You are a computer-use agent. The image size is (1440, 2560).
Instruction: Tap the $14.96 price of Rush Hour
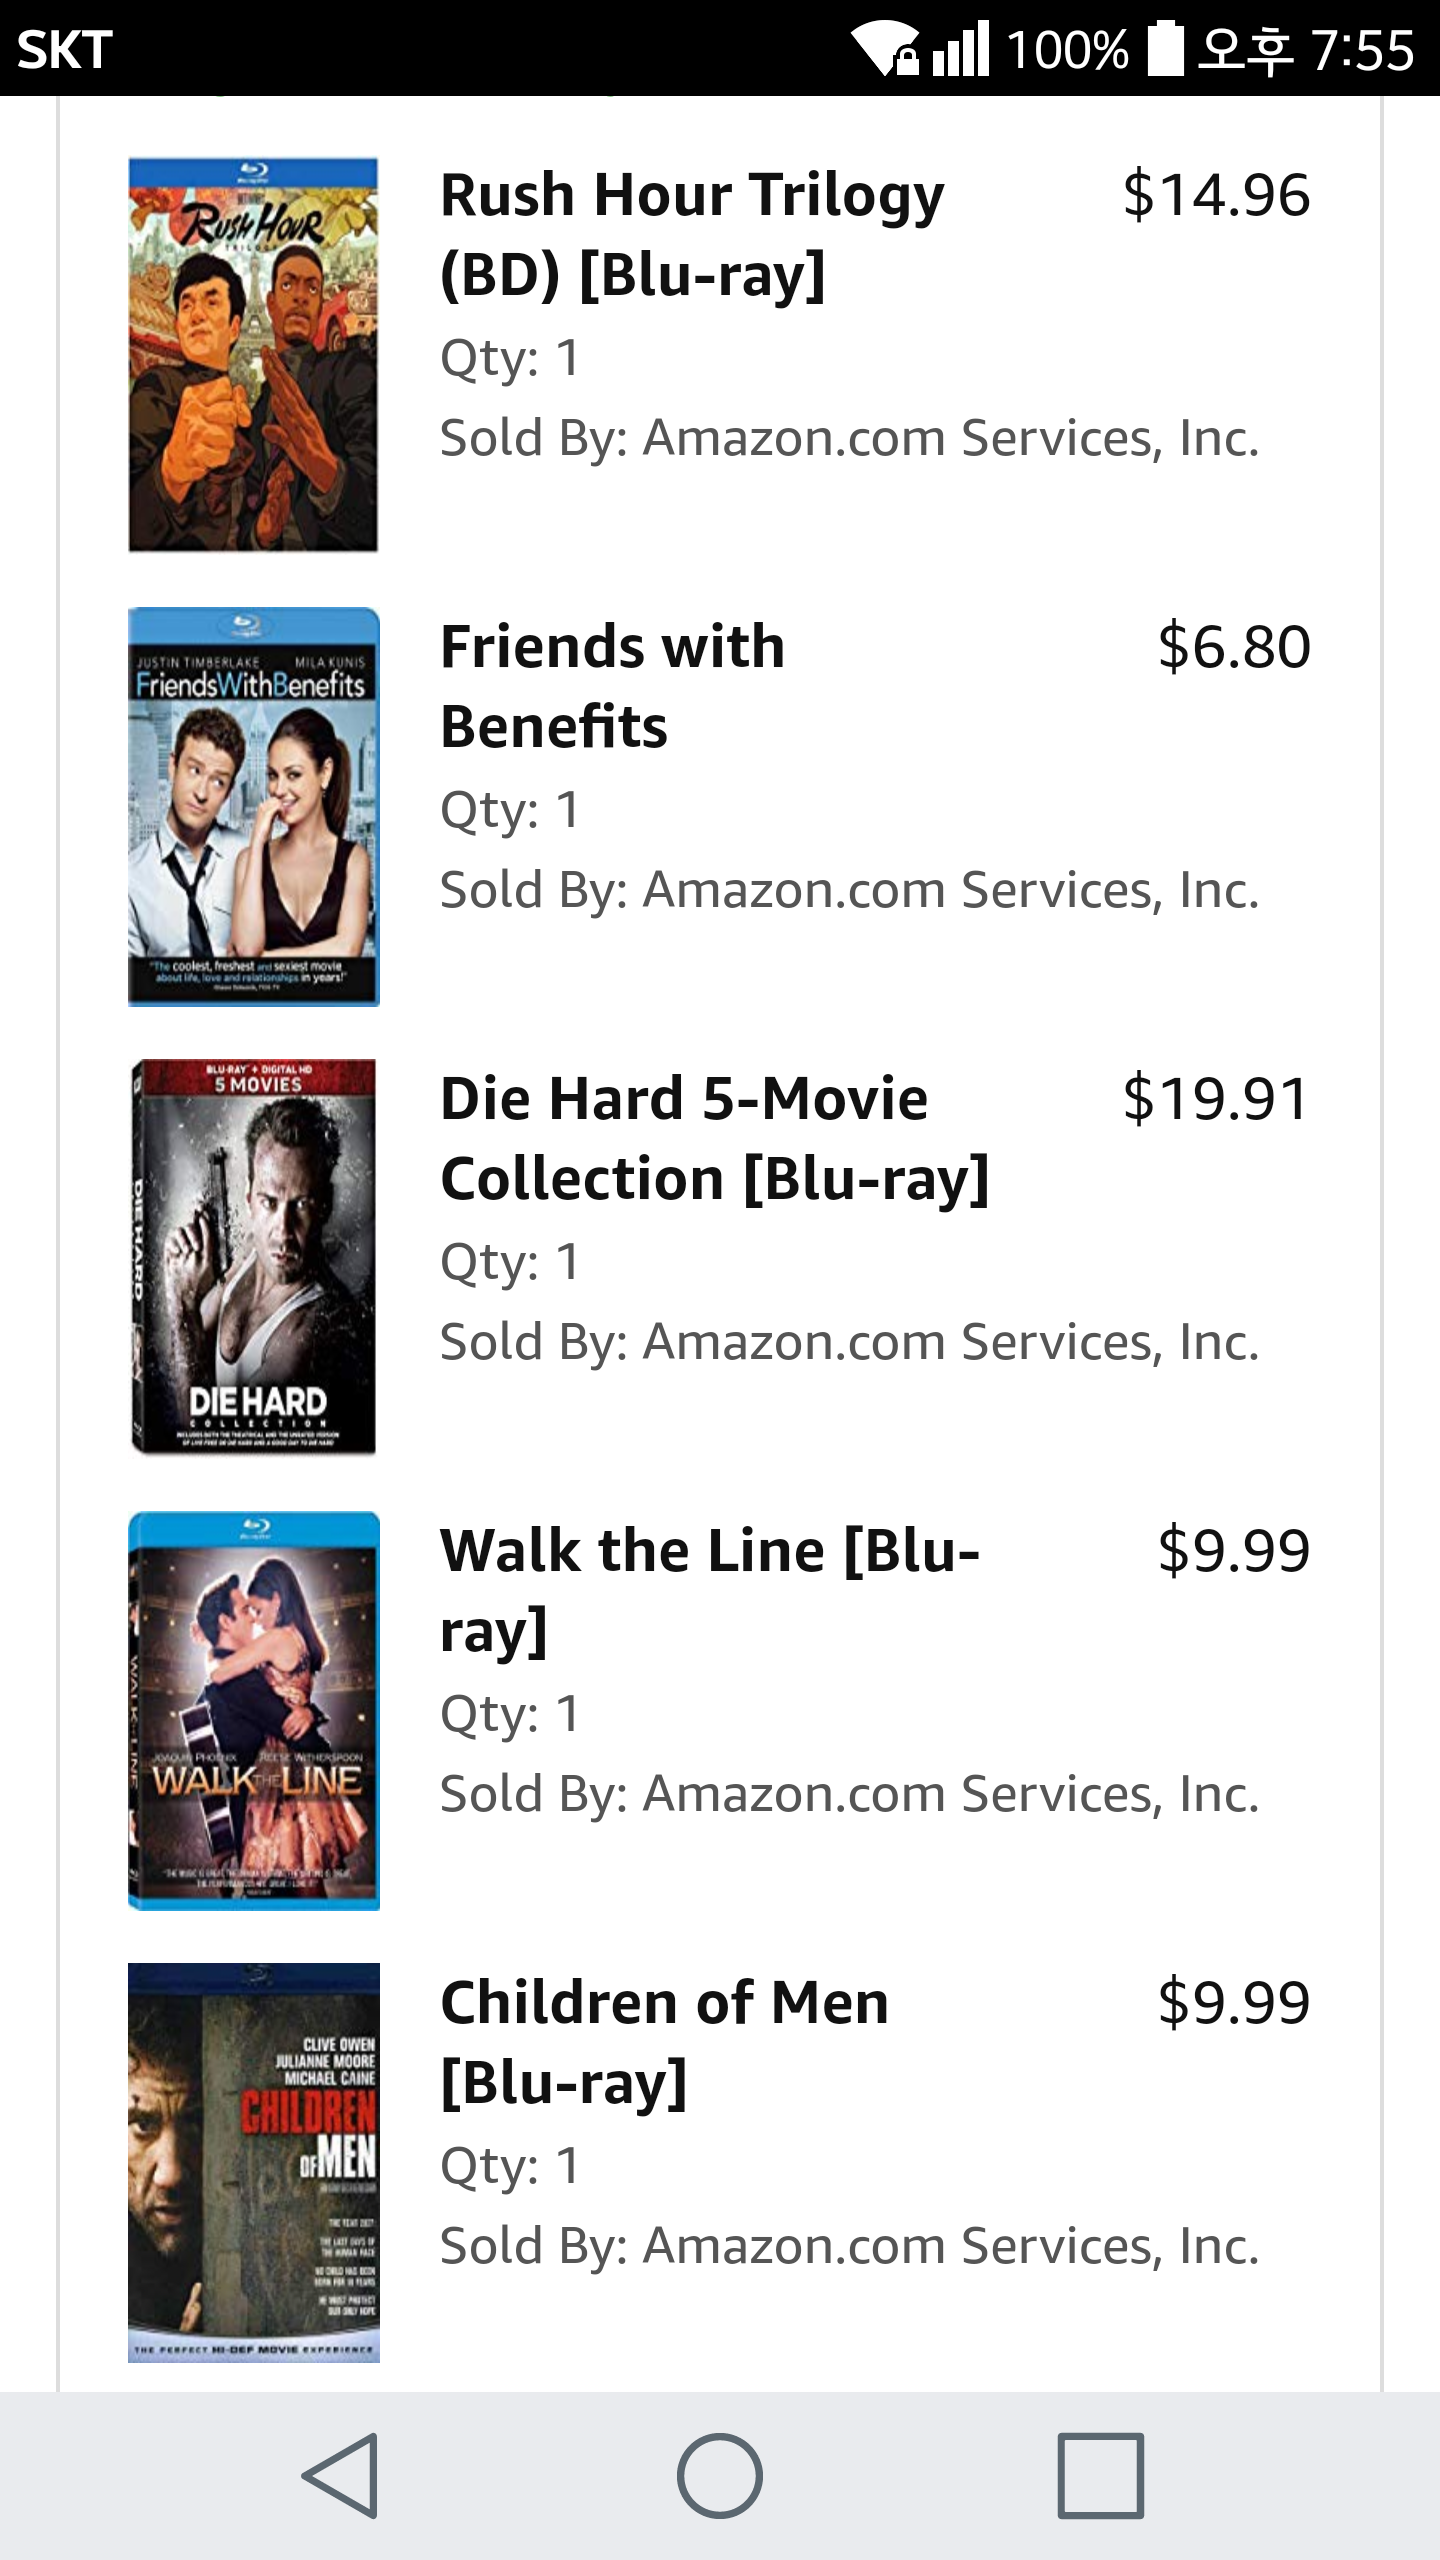(1215, 194)
